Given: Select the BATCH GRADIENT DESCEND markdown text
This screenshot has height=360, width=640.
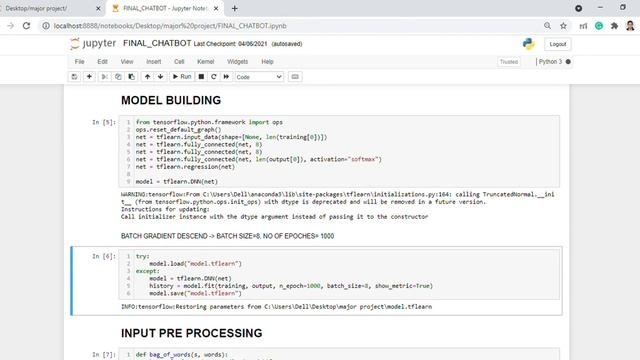Looking at the screenshot, I should 227,236.
